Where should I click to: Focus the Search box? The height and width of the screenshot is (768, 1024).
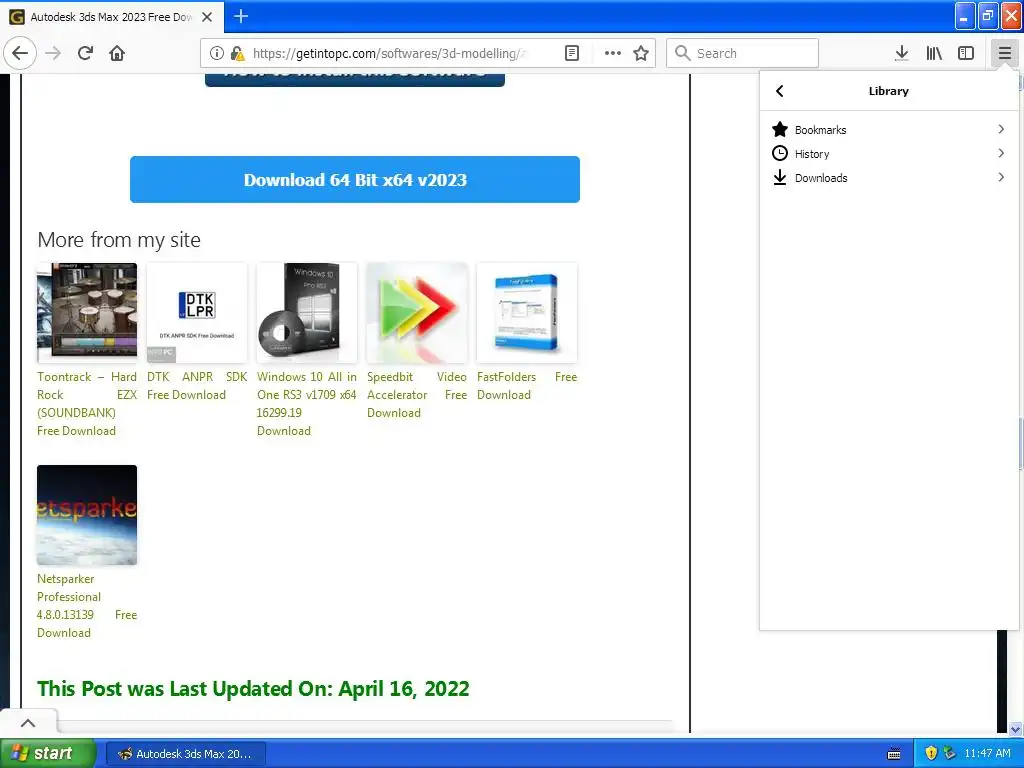pos(743,53)
